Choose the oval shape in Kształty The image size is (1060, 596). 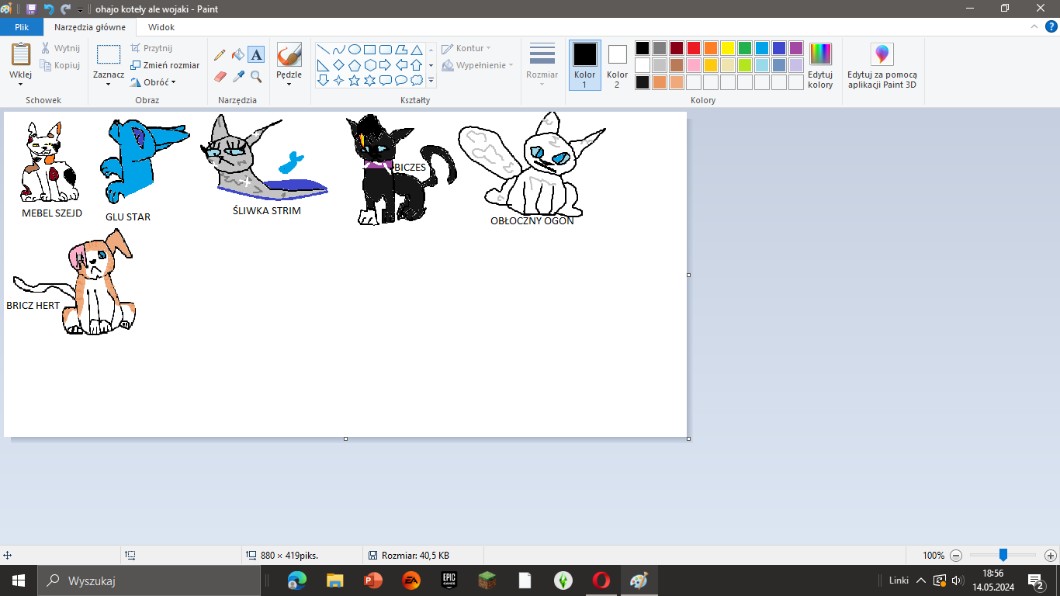[354, 49]
